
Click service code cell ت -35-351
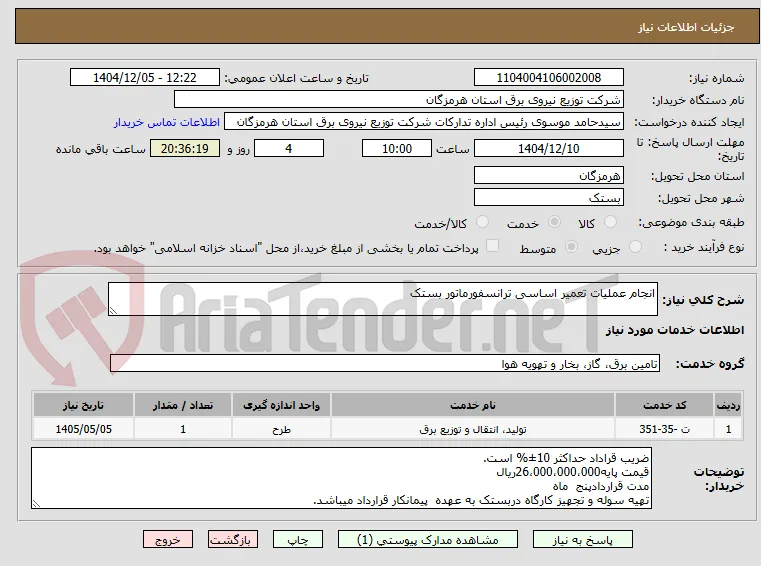pos(664,429)
